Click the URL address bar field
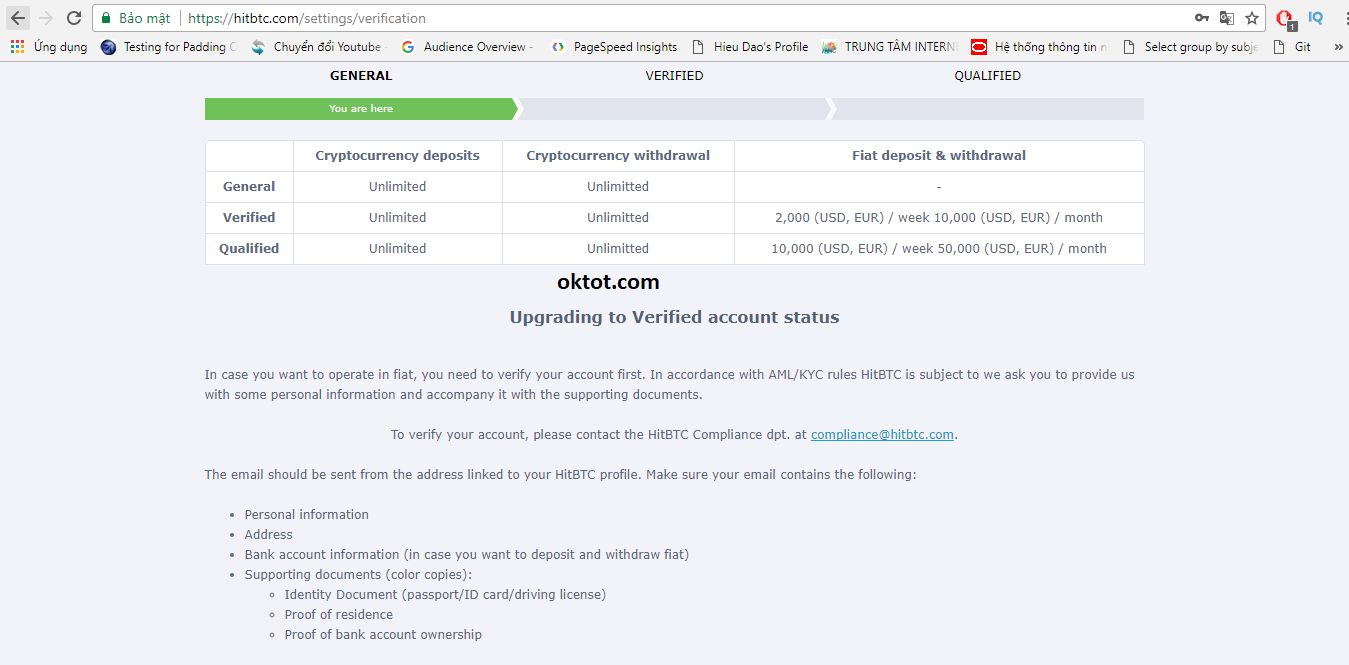 coord(650,18)
